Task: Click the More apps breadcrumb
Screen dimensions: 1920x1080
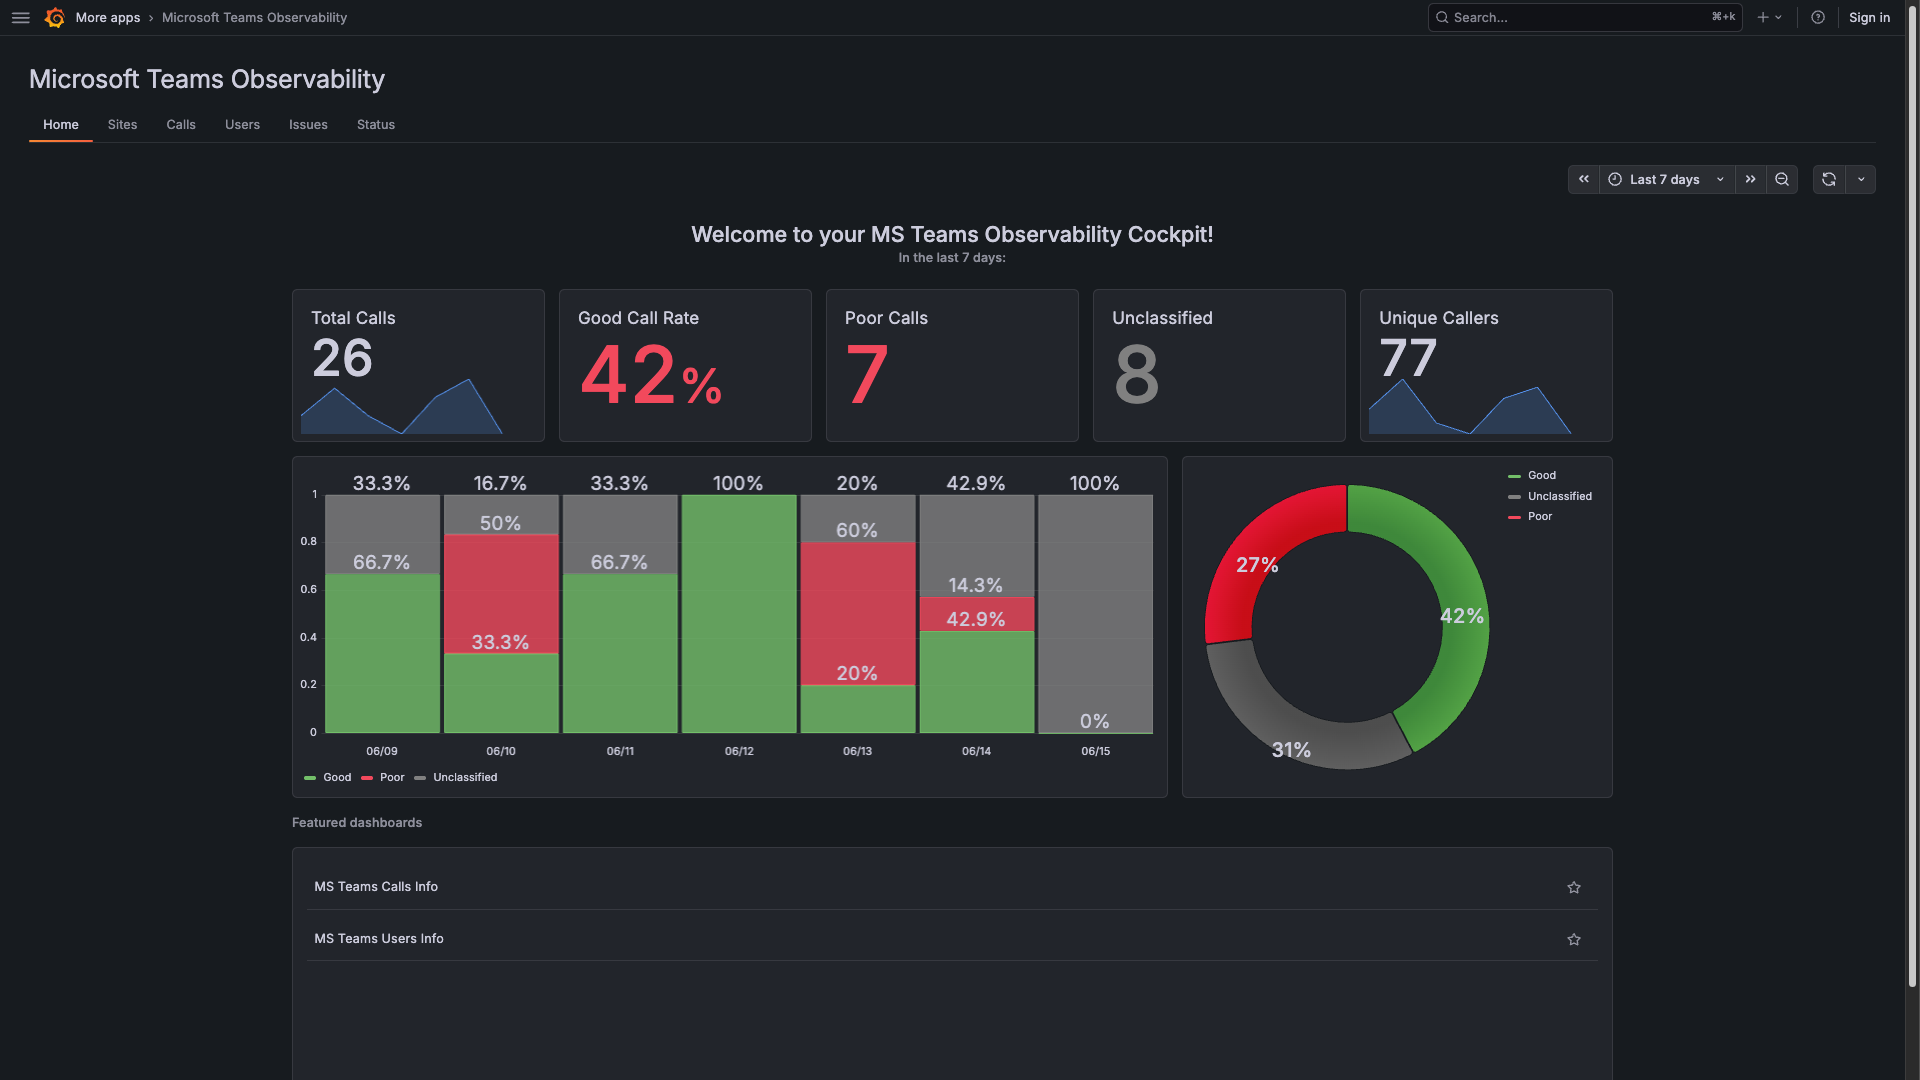Action: pos(108,18)
